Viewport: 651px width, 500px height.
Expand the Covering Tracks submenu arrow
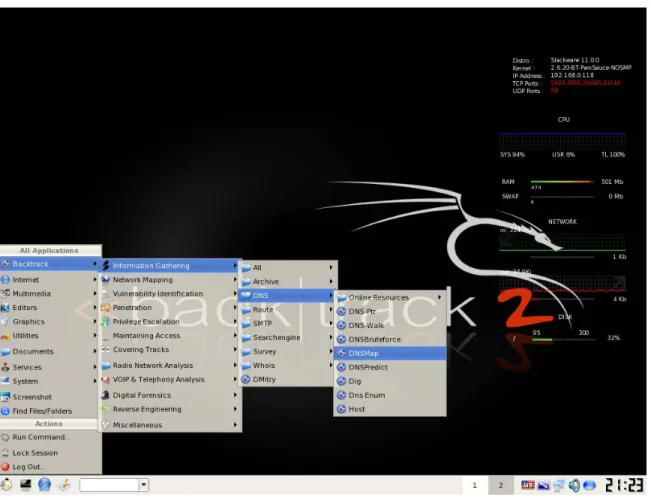click(x=235, y=350)
